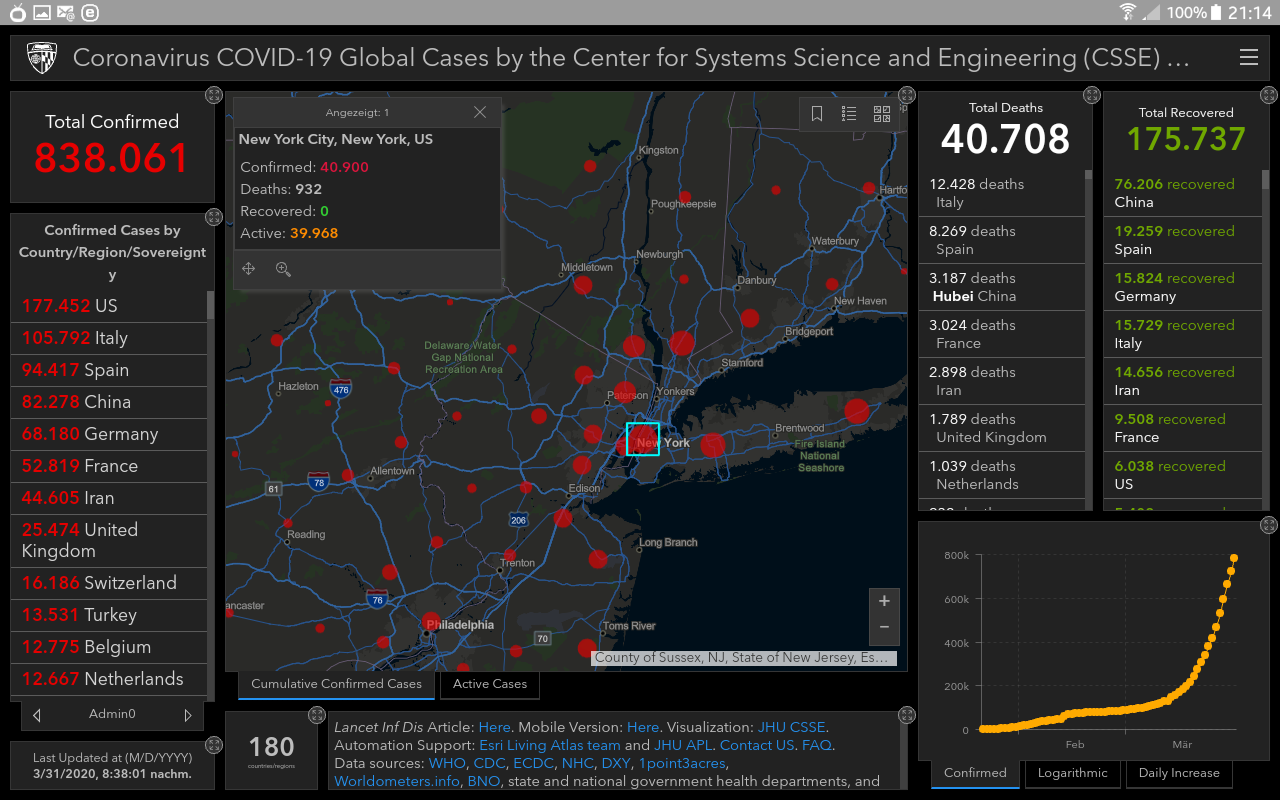The image size is (1280, 800).
Task: Tap the picture notification icon
Action: [x=41, y=13]
